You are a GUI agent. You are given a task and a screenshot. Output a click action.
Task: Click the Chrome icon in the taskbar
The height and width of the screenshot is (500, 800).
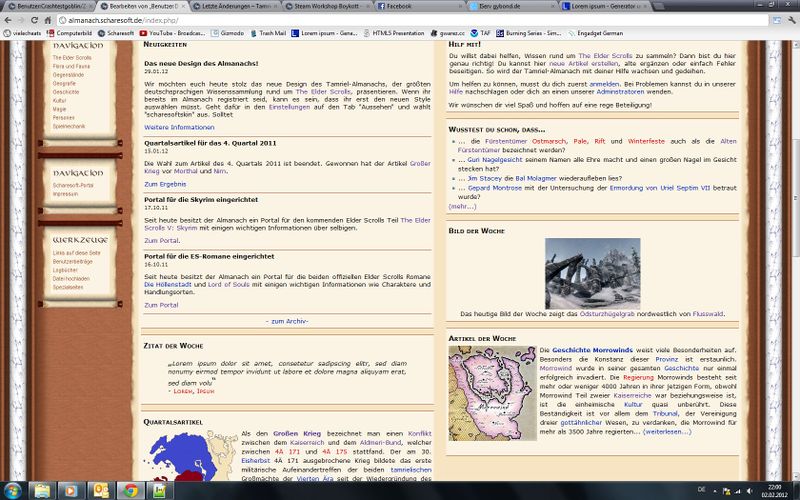130,491
